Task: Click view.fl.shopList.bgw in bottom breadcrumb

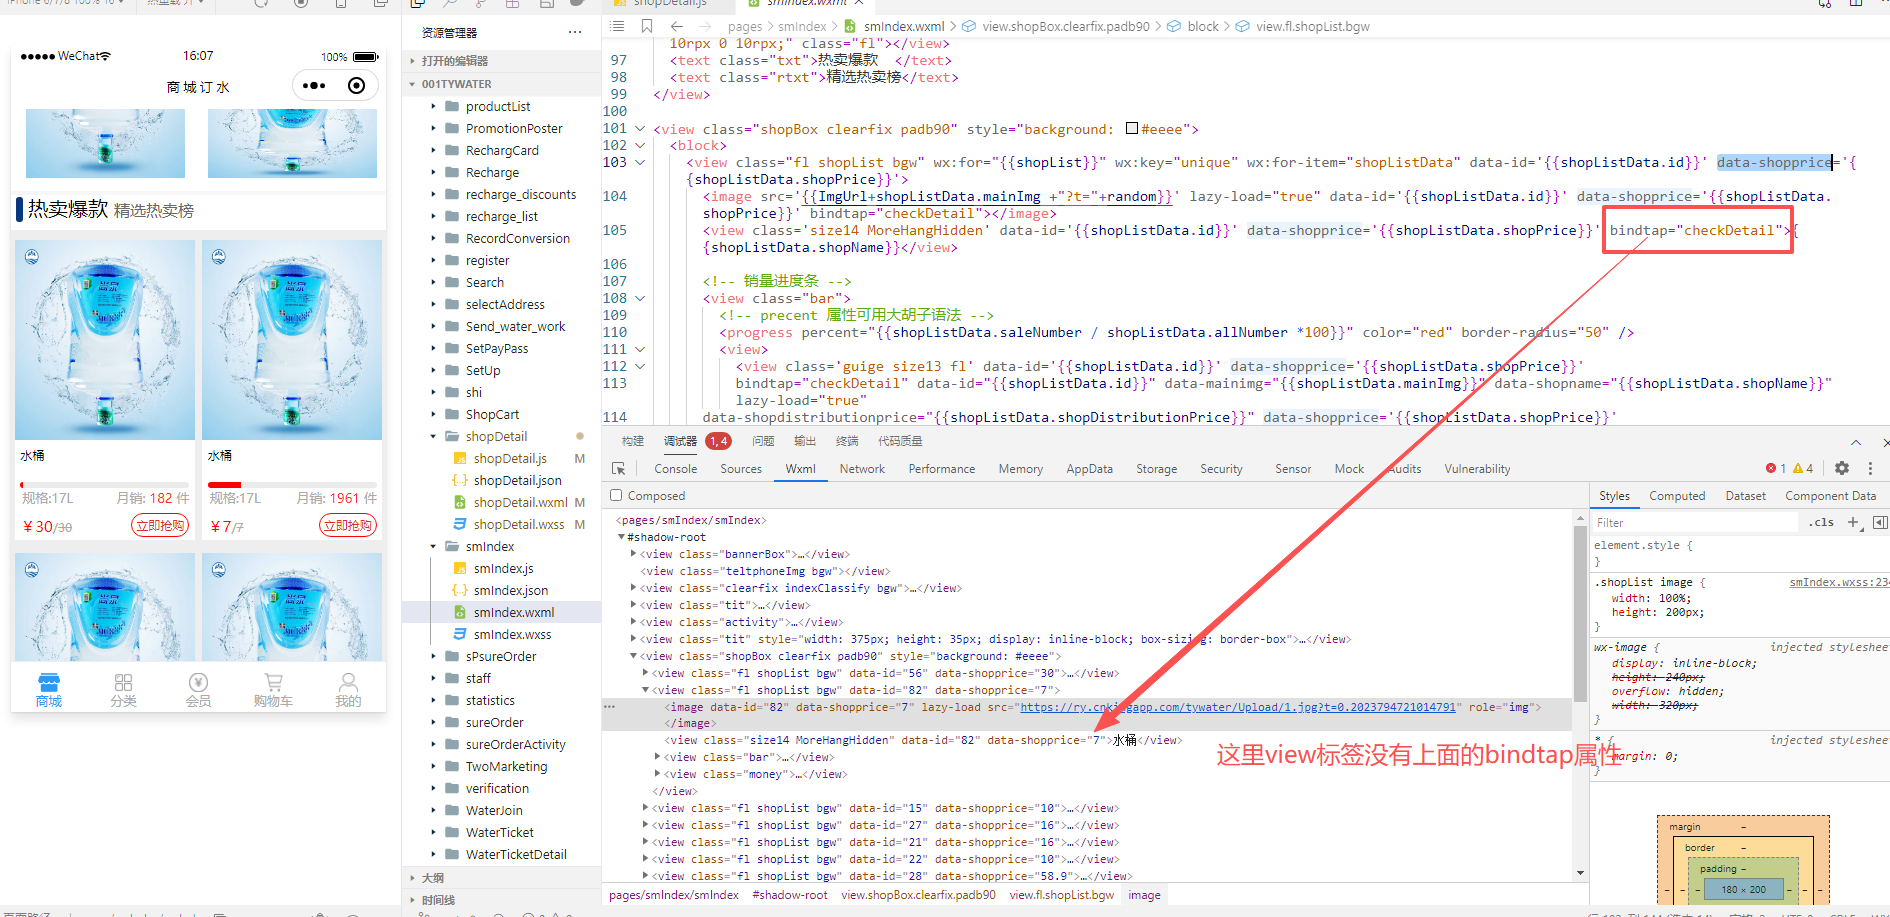Action: [1062, 895]
